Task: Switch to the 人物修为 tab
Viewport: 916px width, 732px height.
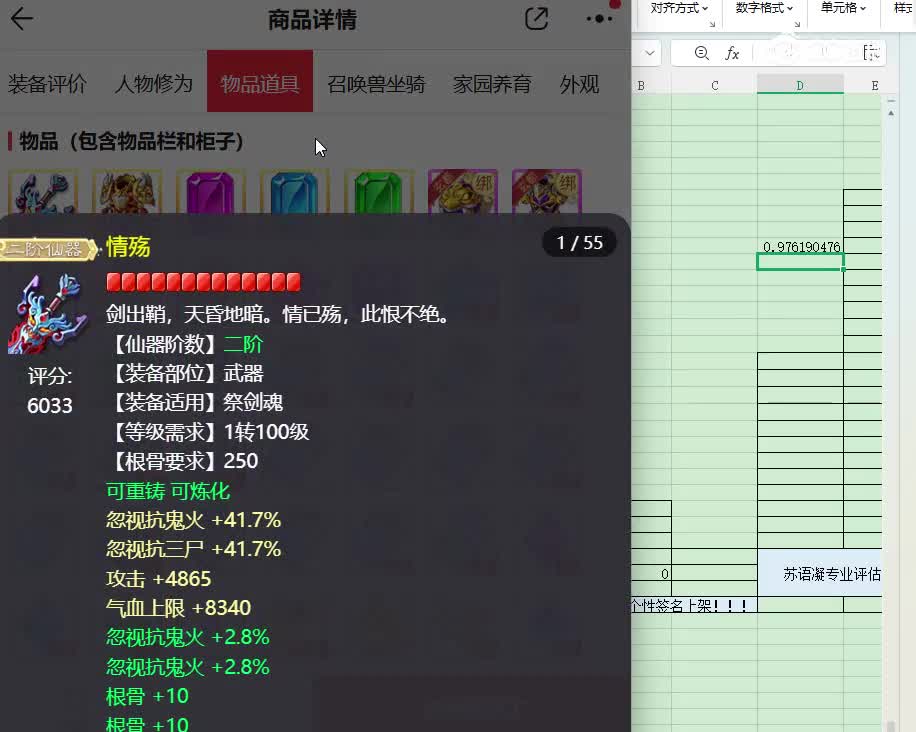Action: point(154,84)
